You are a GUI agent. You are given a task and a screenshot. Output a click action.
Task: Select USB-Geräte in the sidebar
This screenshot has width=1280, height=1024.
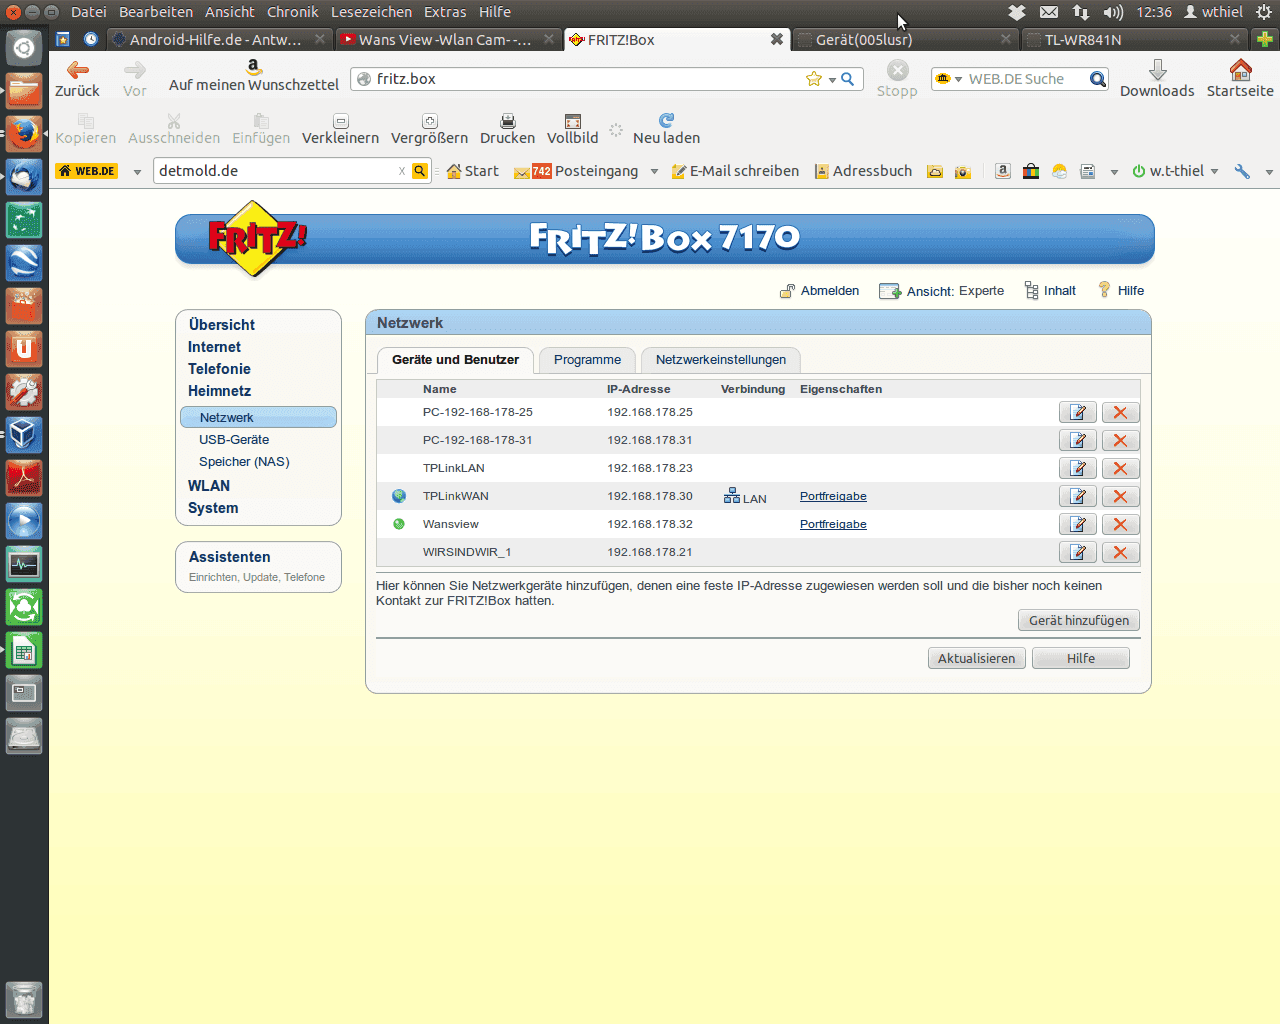tap(234, 440)
